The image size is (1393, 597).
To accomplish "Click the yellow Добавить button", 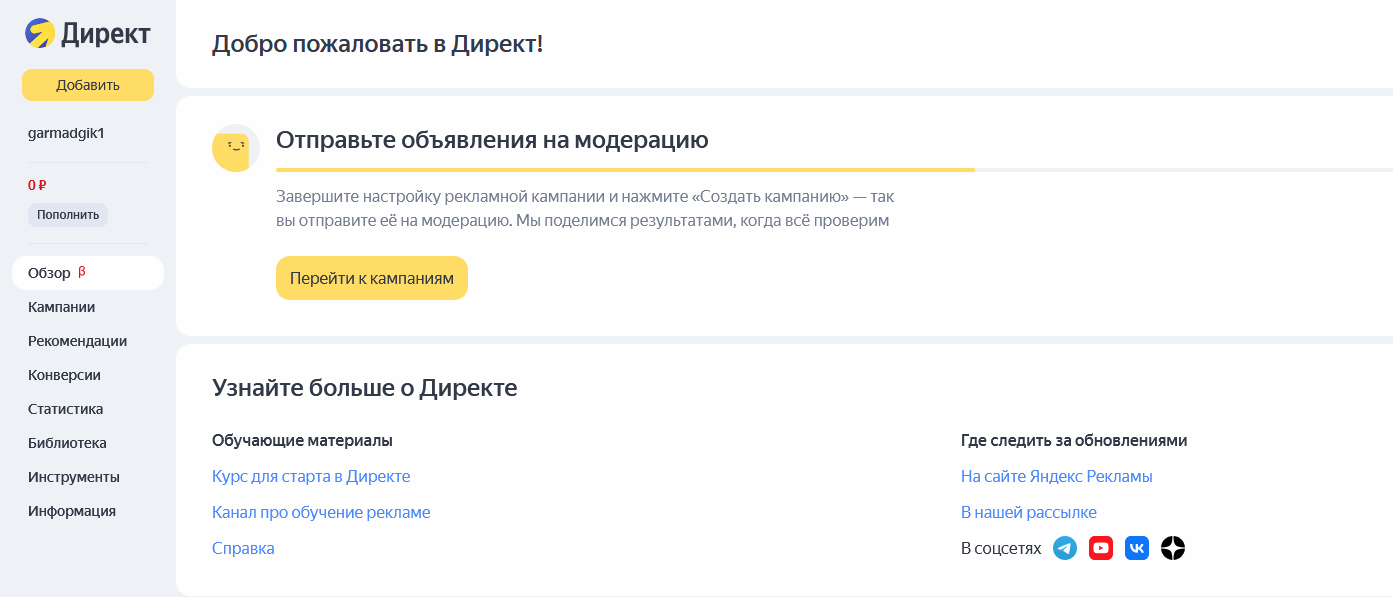I will point(88,85).
